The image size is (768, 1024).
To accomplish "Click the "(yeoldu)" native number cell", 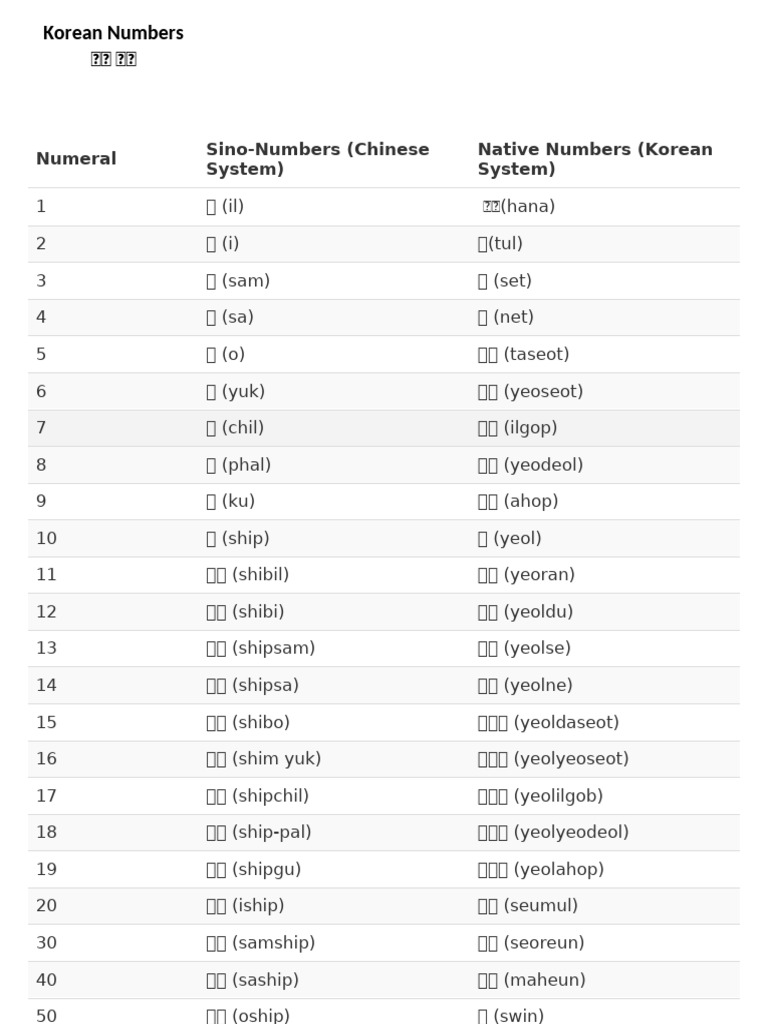I will tap(525, 611).
